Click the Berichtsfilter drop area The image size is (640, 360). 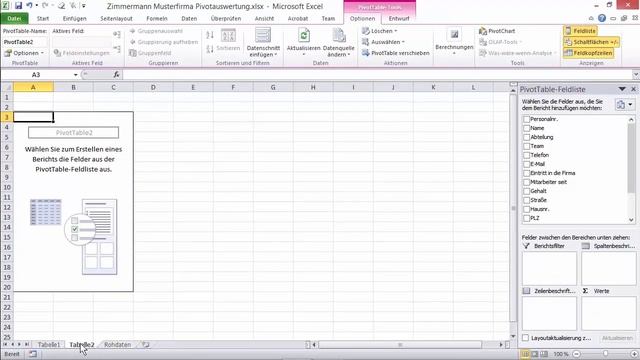point(549,268)
